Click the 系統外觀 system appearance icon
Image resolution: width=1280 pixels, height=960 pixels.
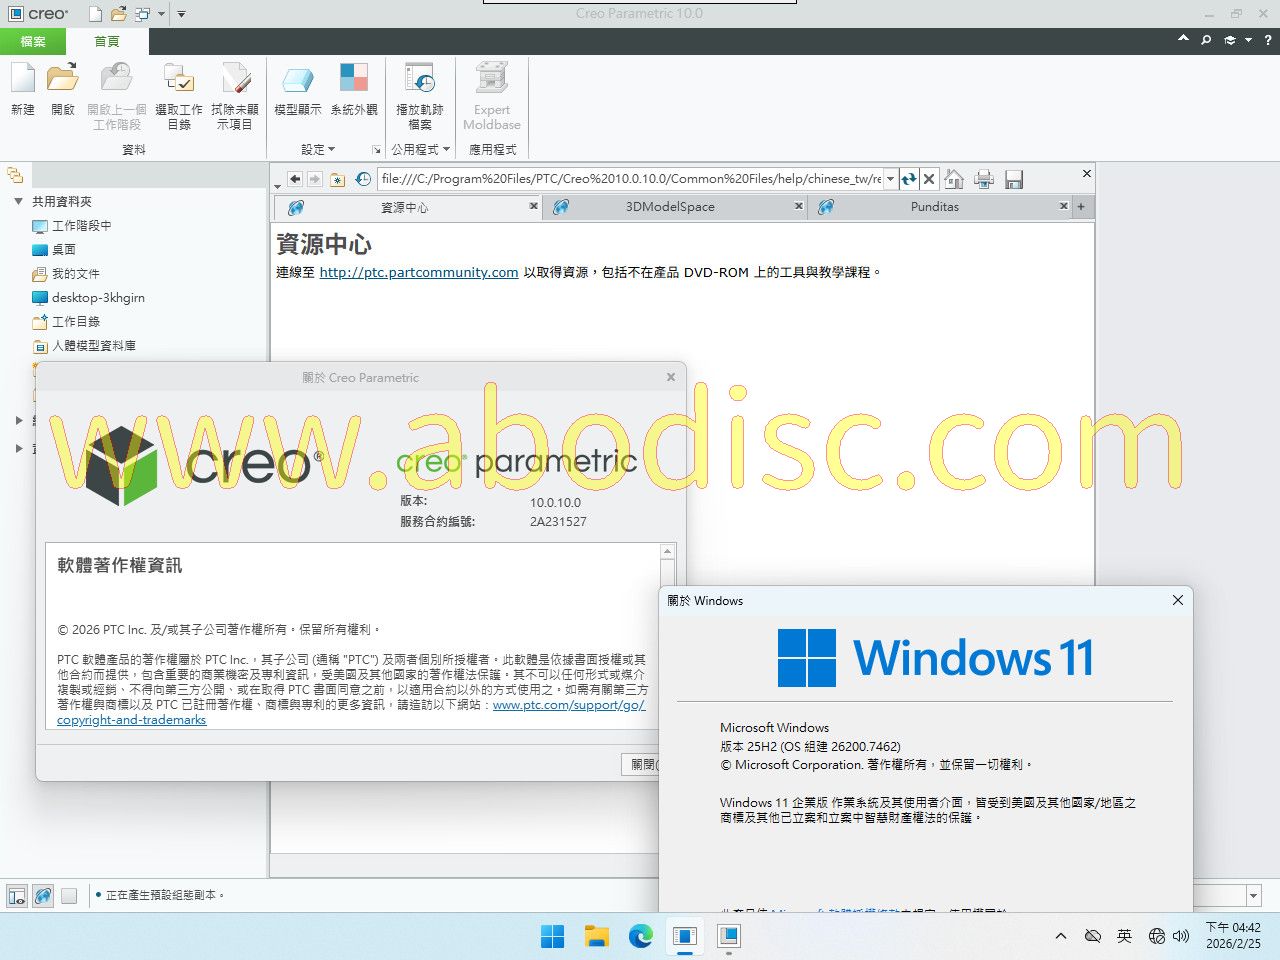[354, 80]
